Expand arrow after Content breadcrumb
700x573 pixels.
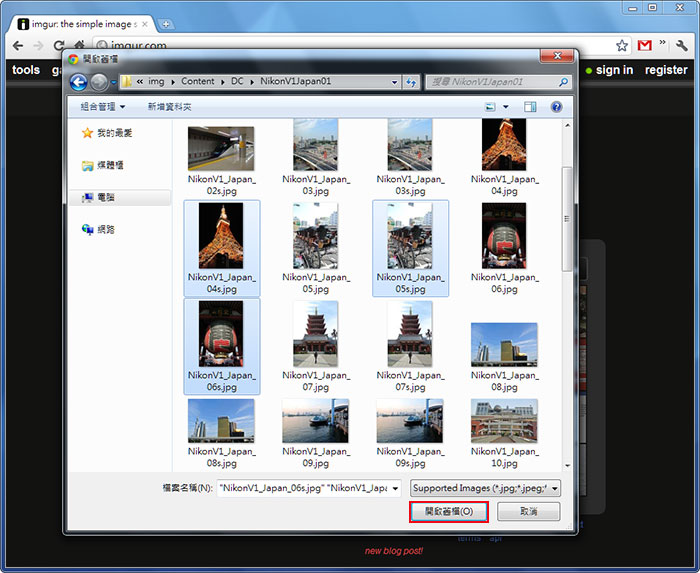tap(222, 82)
